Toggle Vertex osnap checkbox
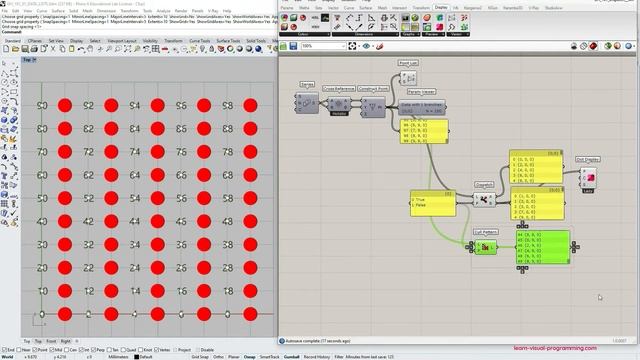The image size is (640, 360). (157, 350)
